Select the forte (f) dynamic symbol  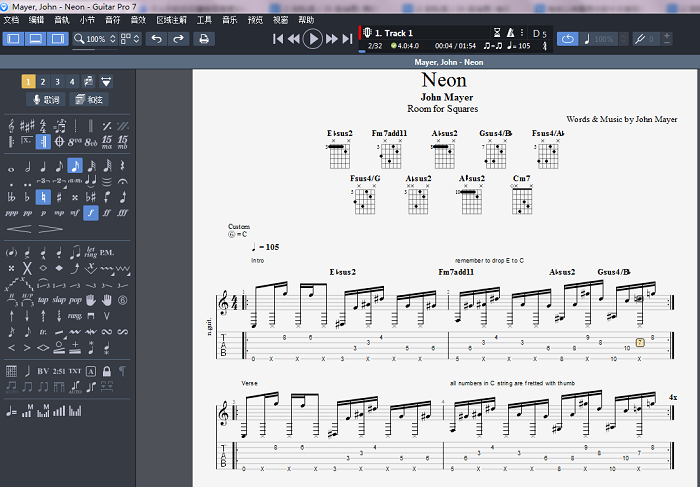(91, 212)
